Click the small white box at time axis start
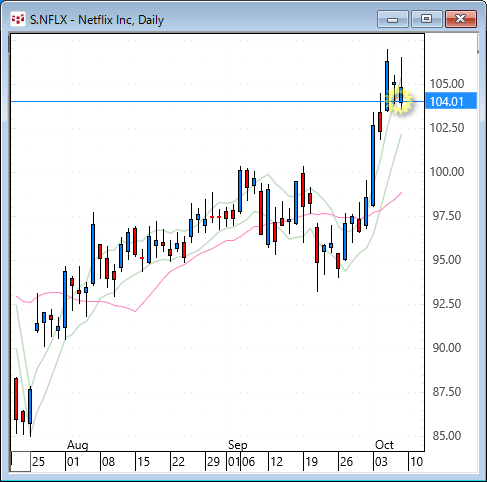 pos(21,462)
